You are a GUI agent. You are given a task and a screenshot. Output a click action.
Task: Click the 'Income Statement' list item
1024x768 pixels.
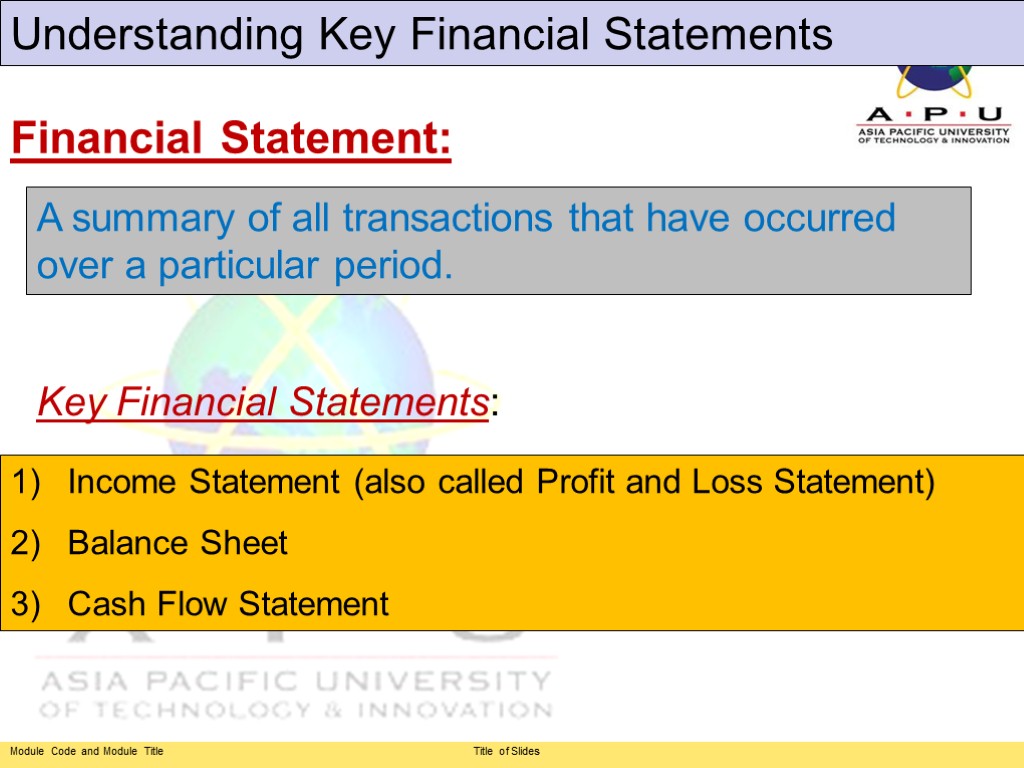click(204, 483)
